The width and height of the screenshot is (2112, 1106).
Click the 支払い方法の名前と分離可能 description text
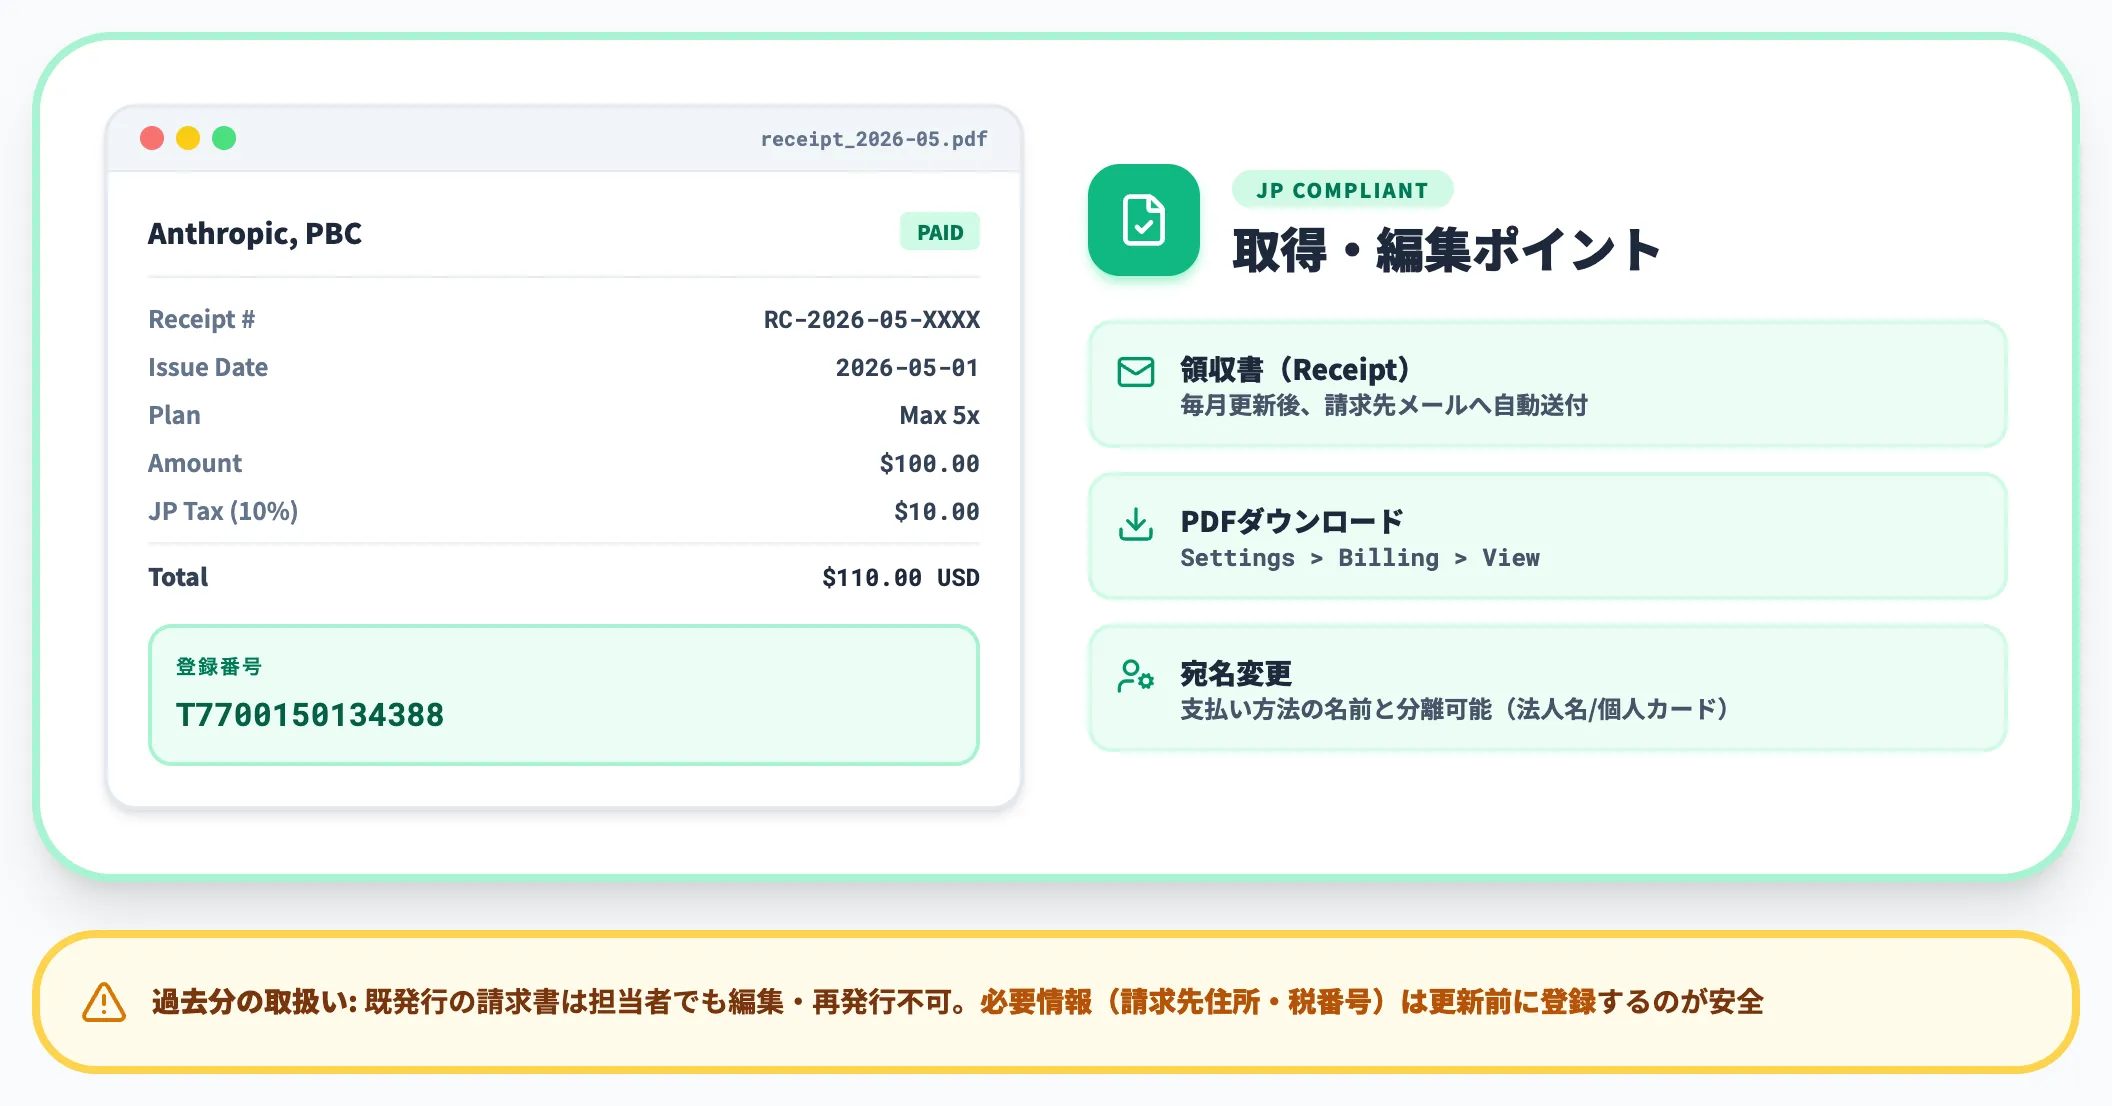(1454, 710)
